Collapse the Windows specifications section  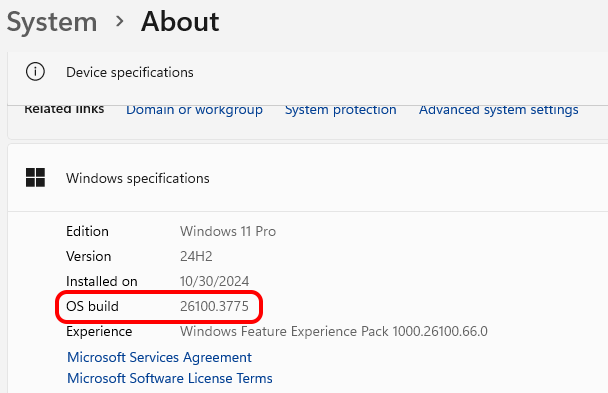click(307, 178)
